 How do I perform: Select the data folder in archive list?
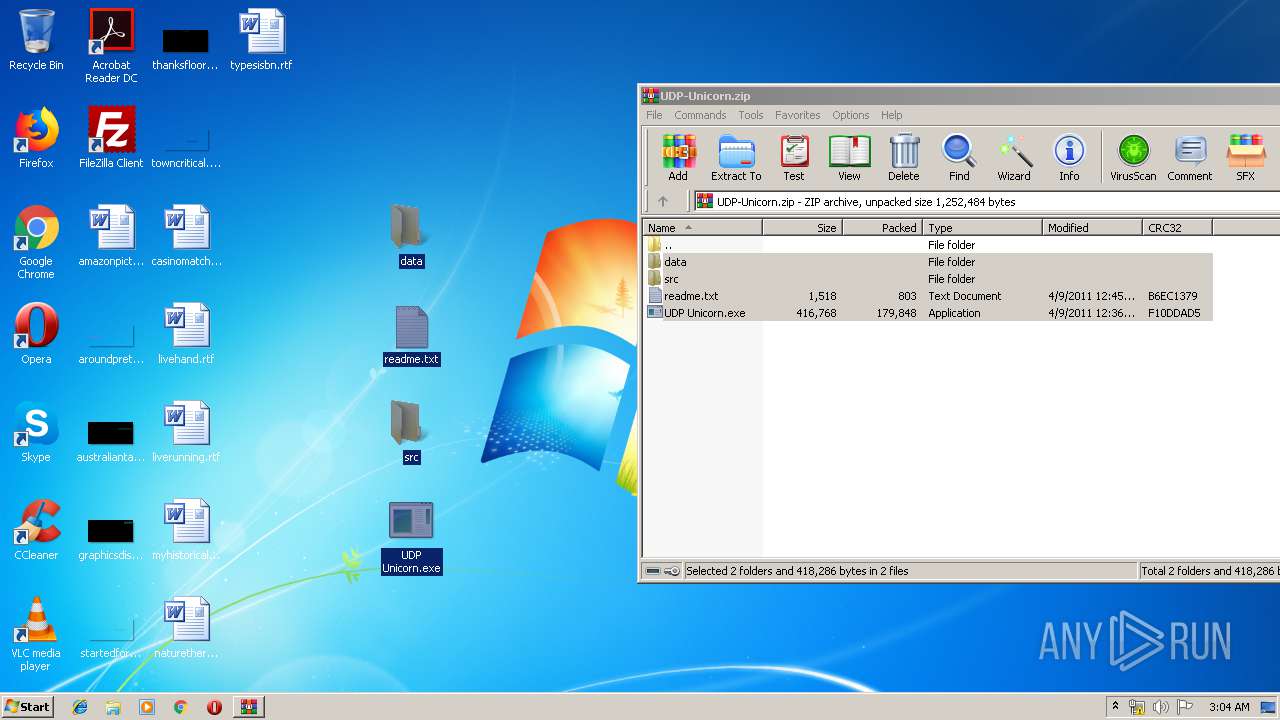(x=928, y=262)
